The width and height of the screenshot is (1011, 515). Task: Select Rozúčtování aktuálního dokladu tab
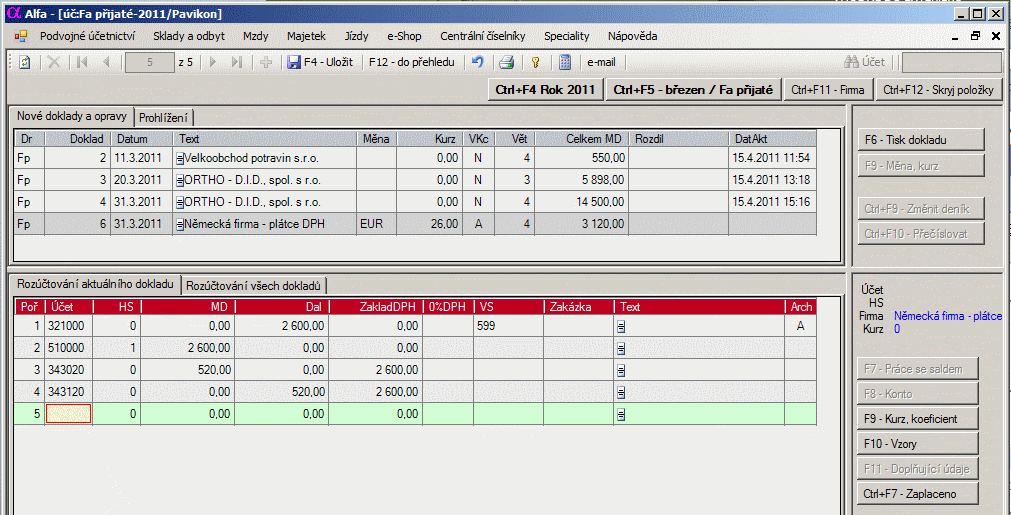tap(95, 284)
